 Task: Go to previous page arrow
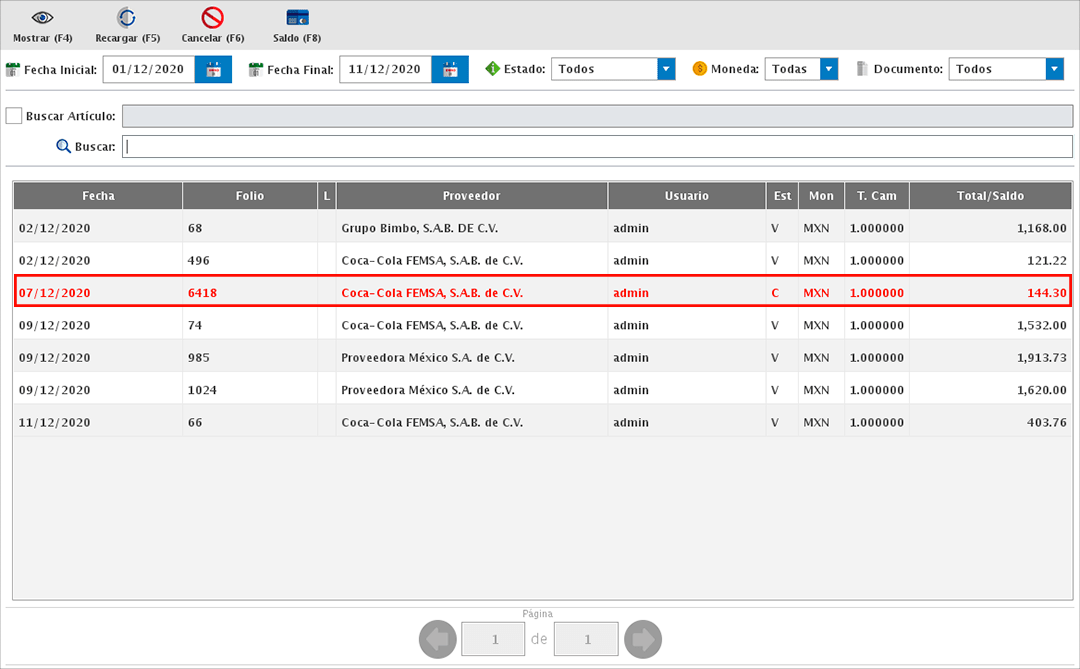[437, 639]
